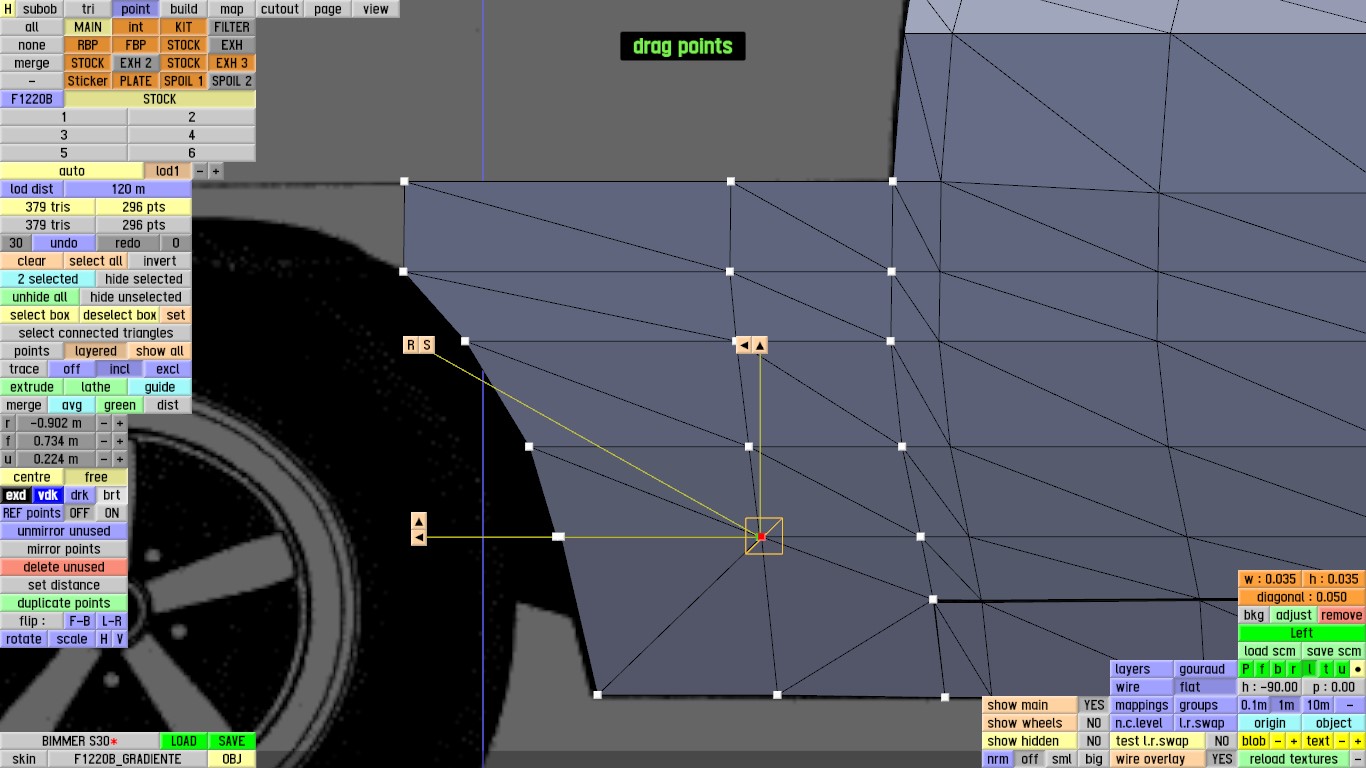Click the hide selected button

pos(144,279)
